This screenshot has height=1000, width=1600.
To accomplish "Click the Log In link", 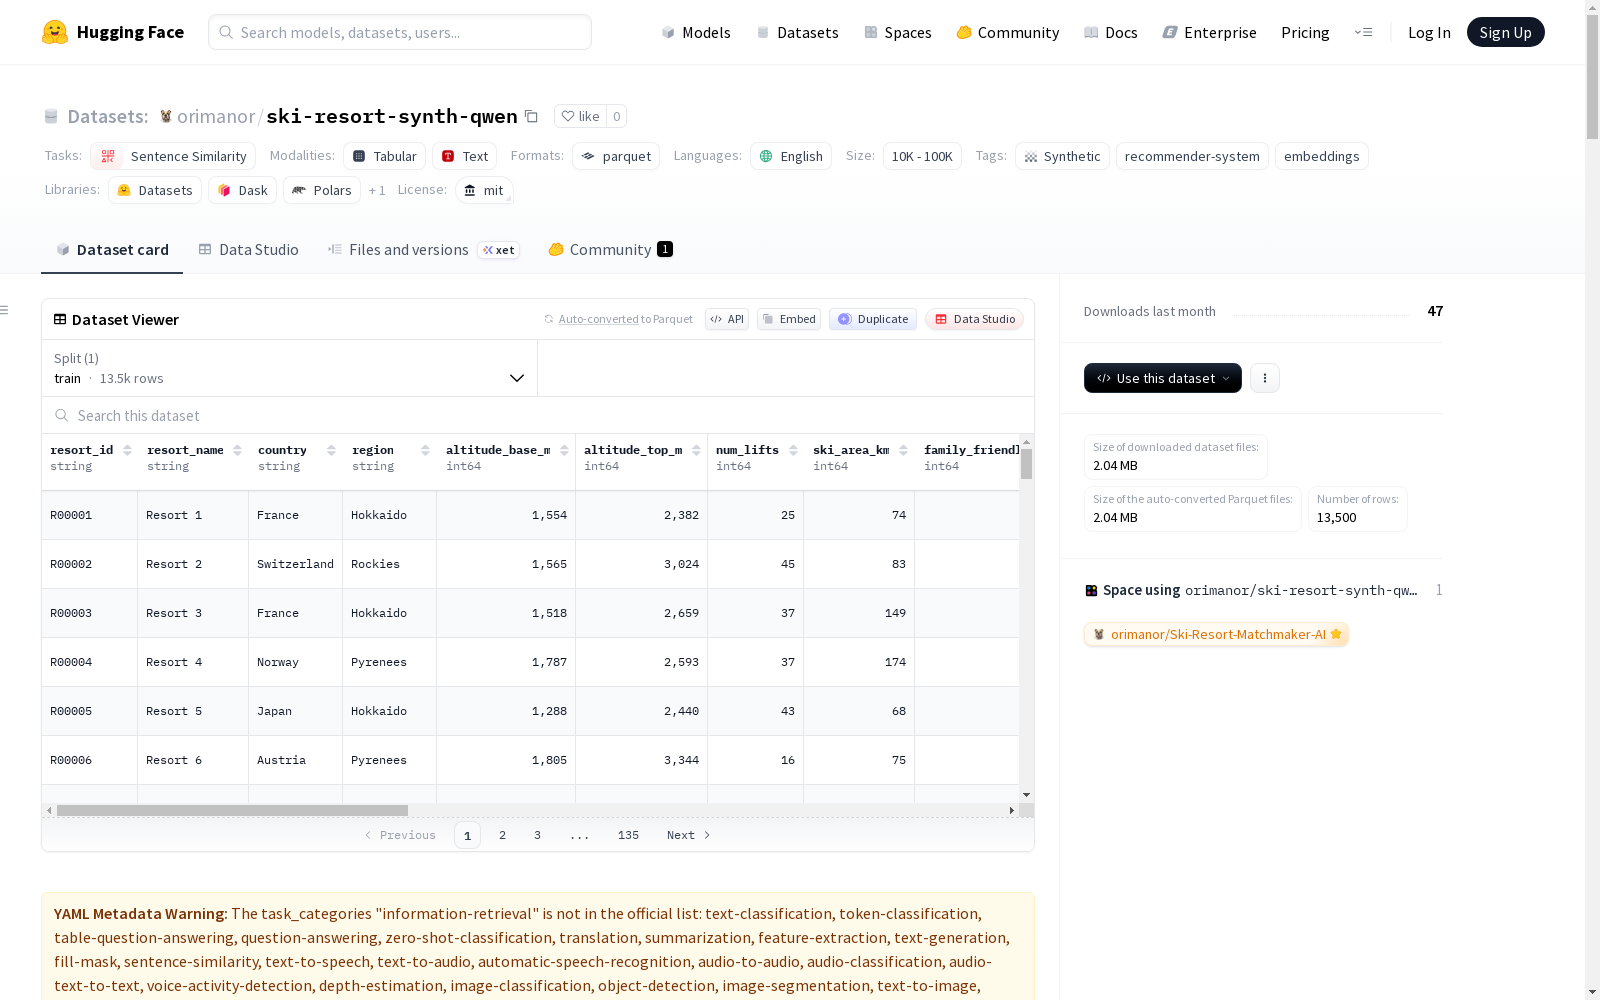I will (x=1429, y=32).
